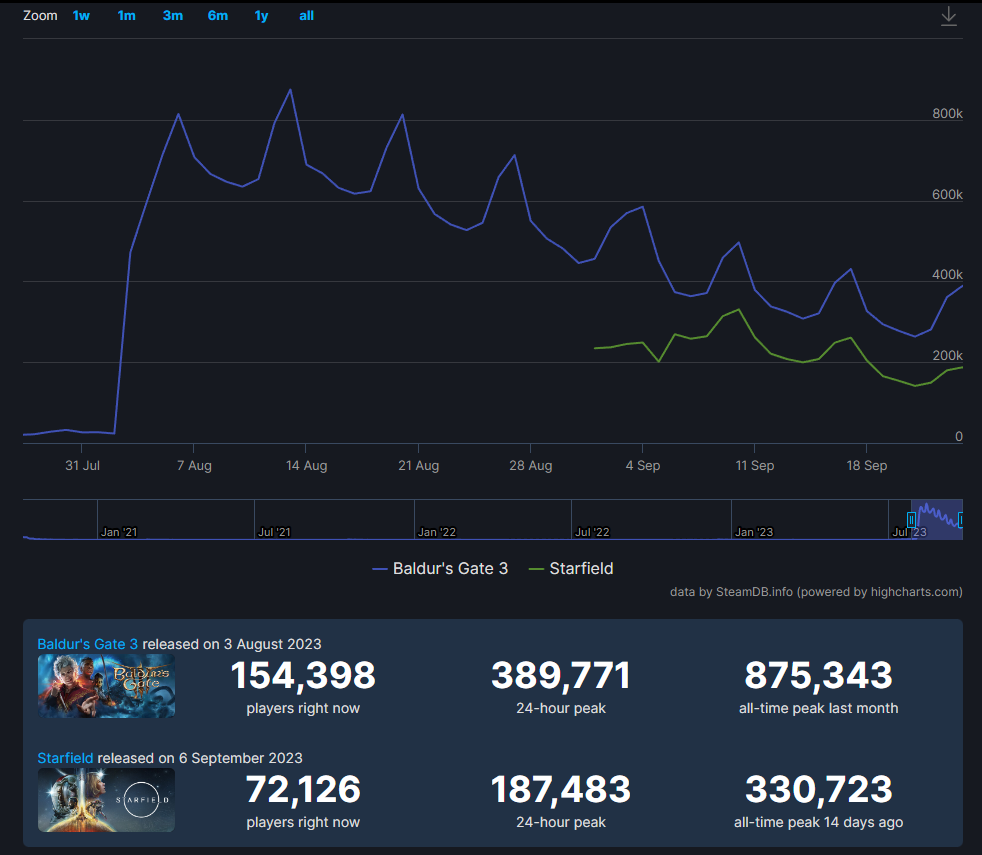Viewport: 982px width, 855px height.
Task: Click the 31 Jul x-axis label
Action: point(83,465)
